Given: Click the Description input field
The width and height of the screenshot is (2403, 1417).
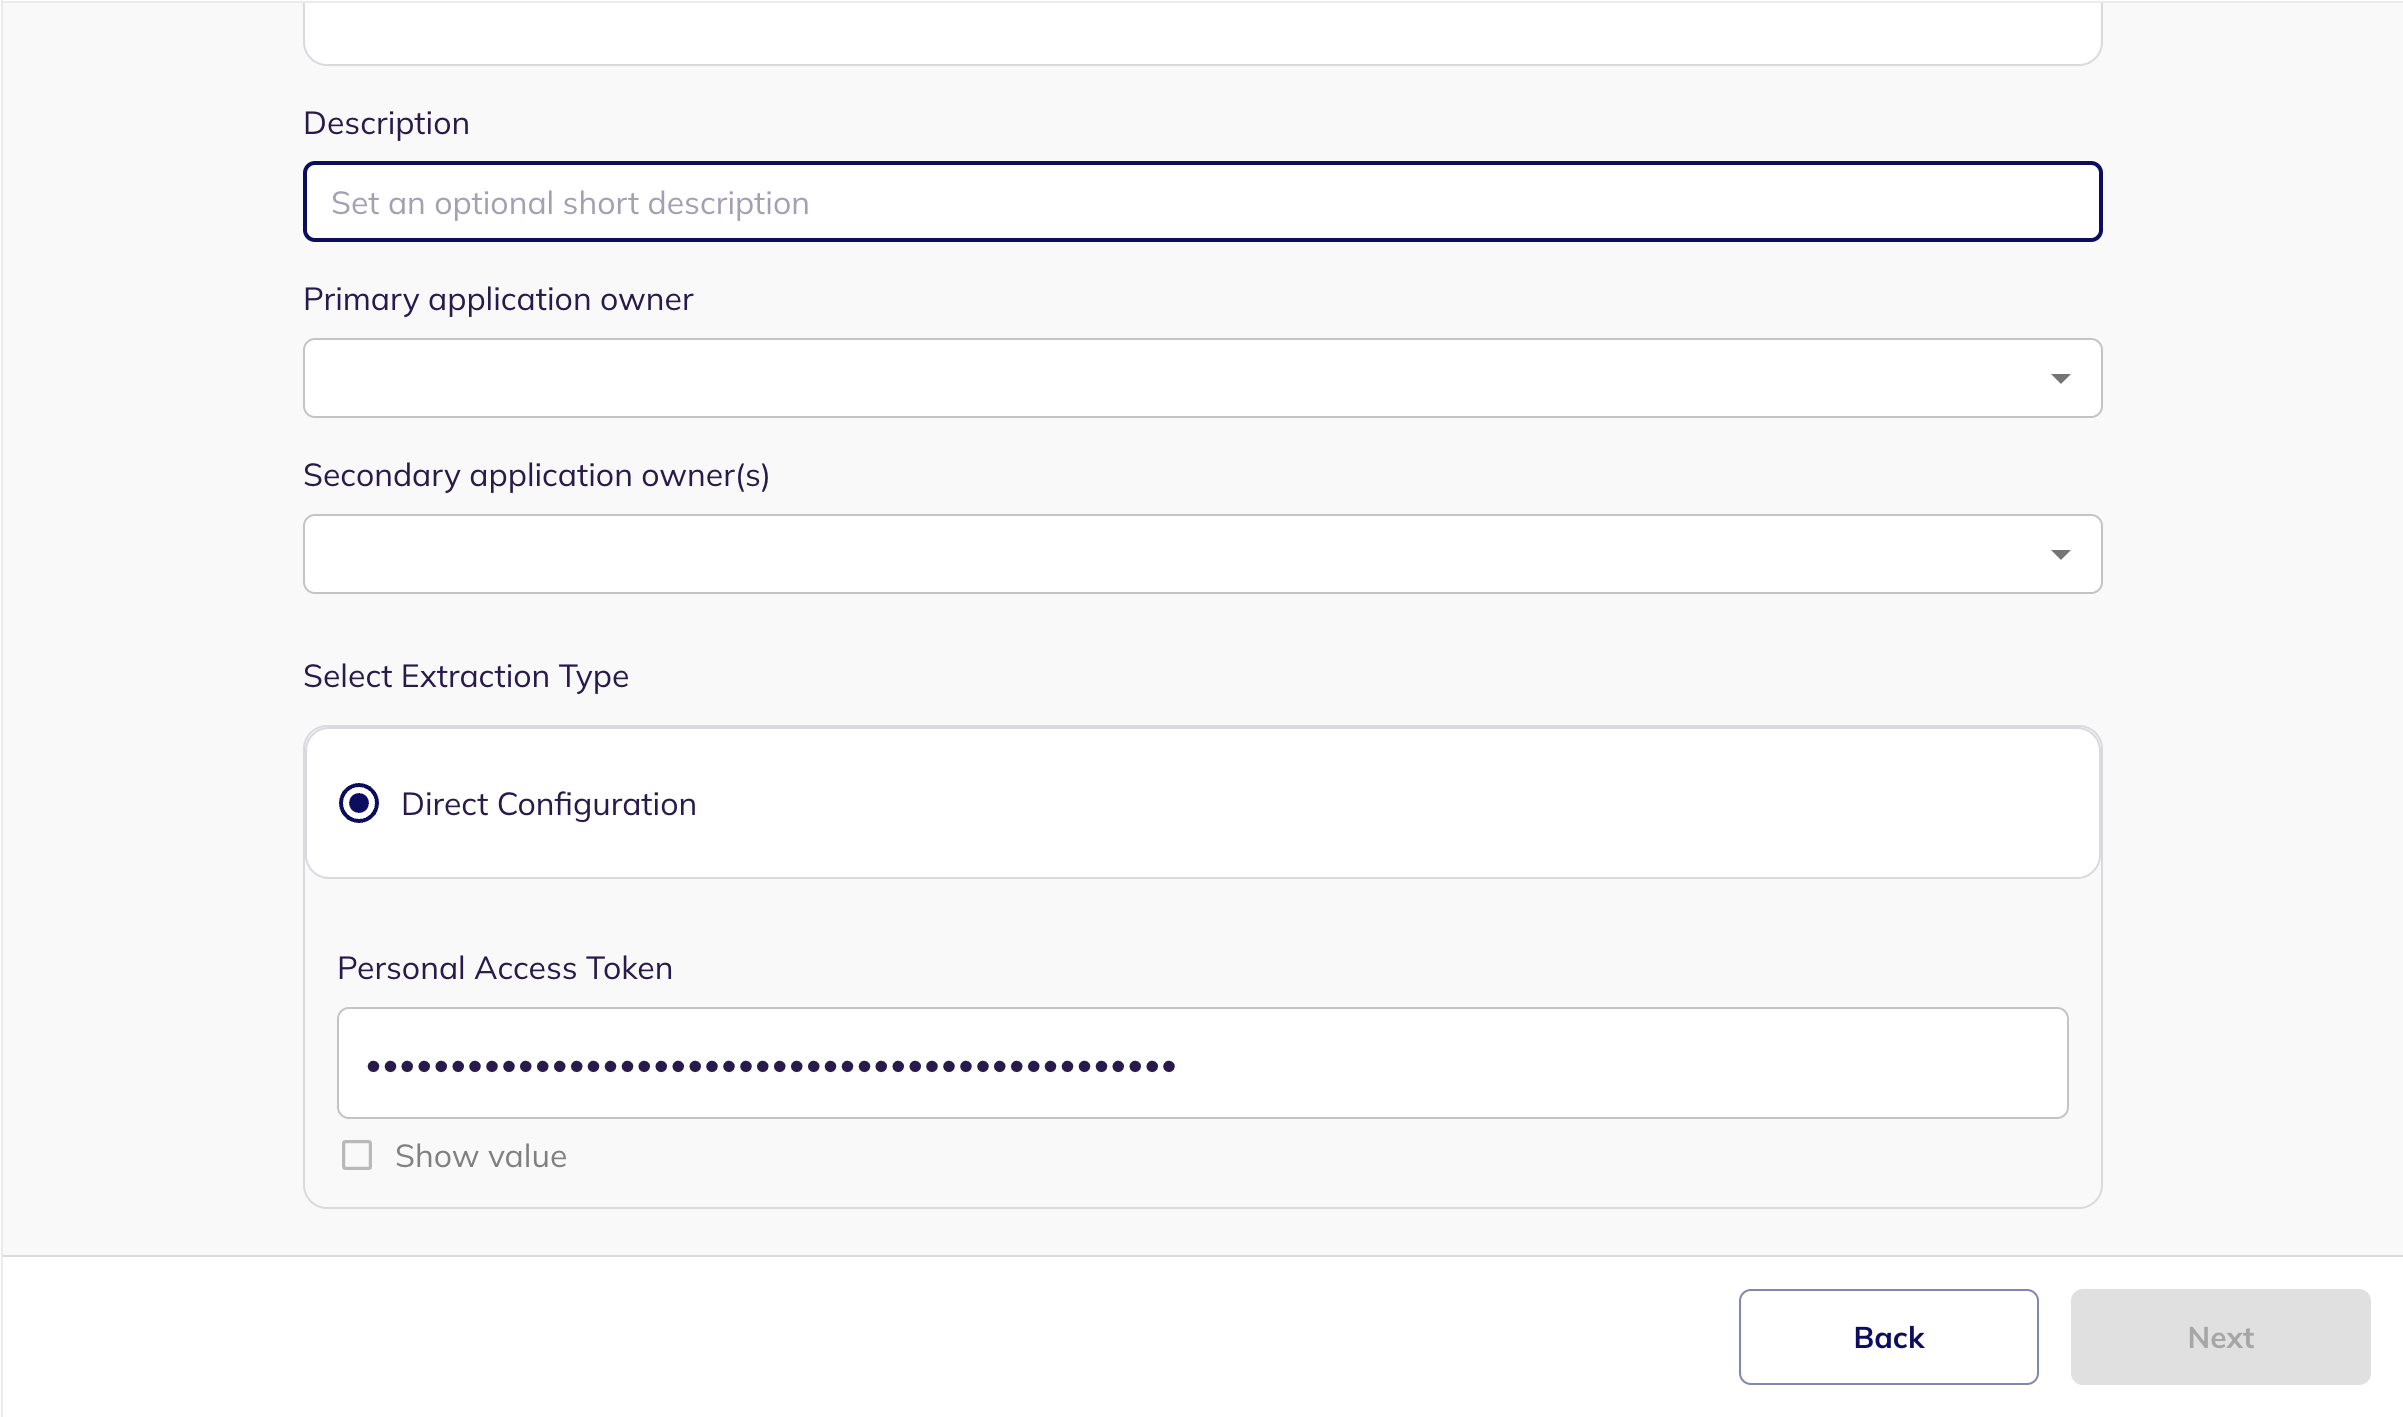Looking at the screenshot, I should coord(1202,202).
